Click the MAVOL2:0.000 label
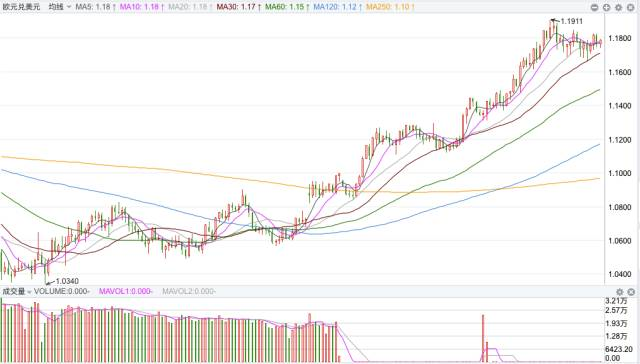 pos(189,291)
